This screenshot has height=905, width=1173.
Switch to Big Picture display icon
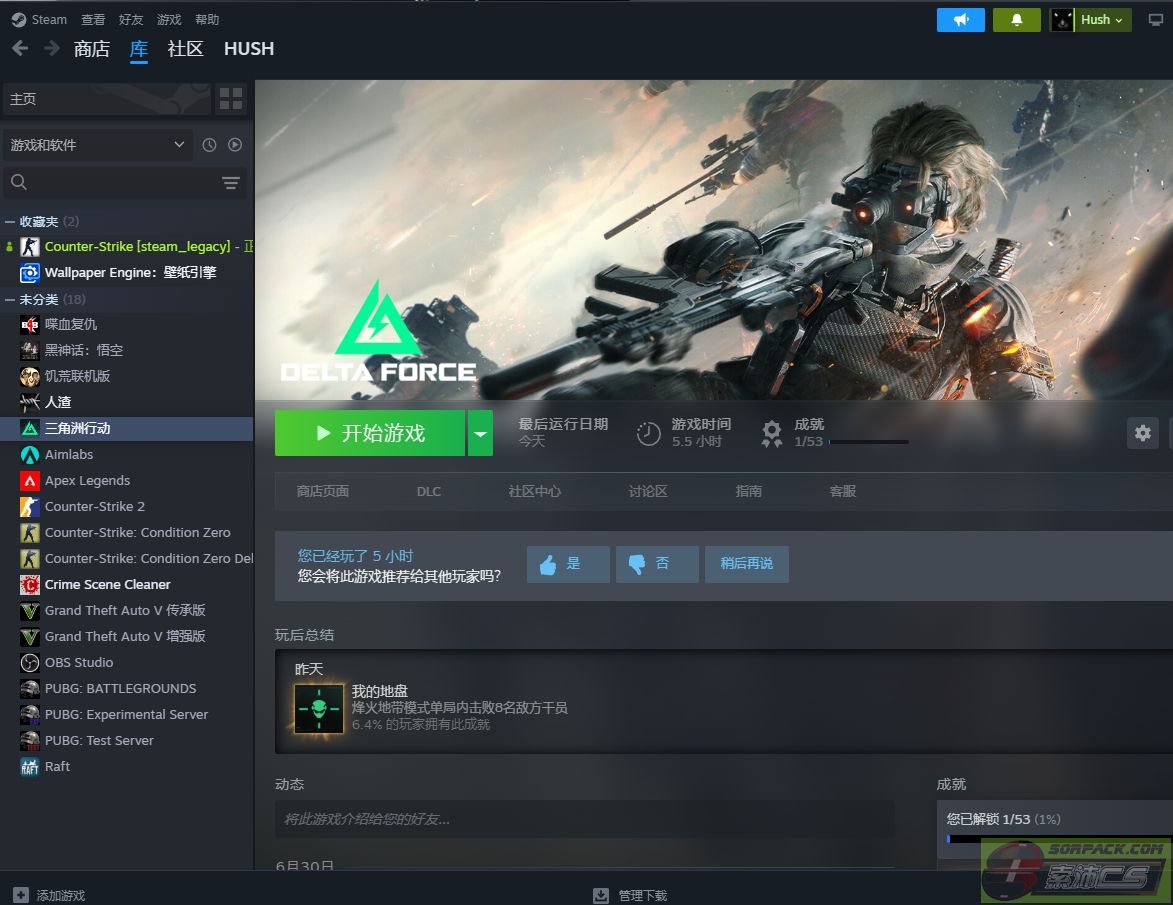[x=1156, y=20]
